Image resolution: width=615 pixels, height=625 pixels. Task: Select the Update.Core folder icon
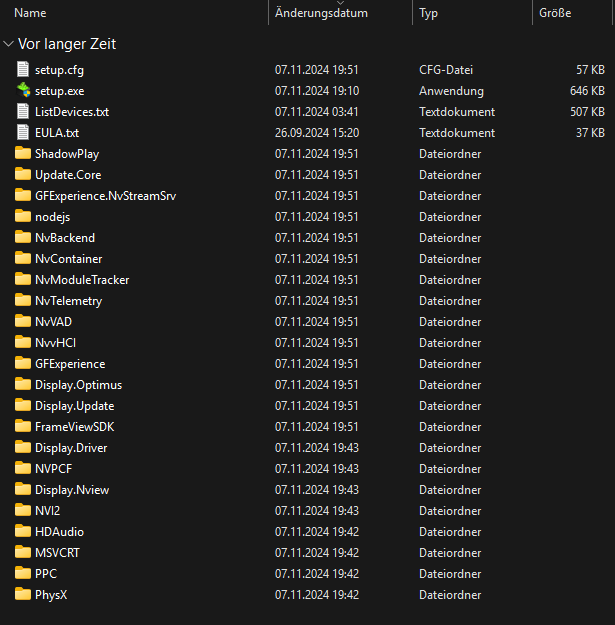pos(23,175)
